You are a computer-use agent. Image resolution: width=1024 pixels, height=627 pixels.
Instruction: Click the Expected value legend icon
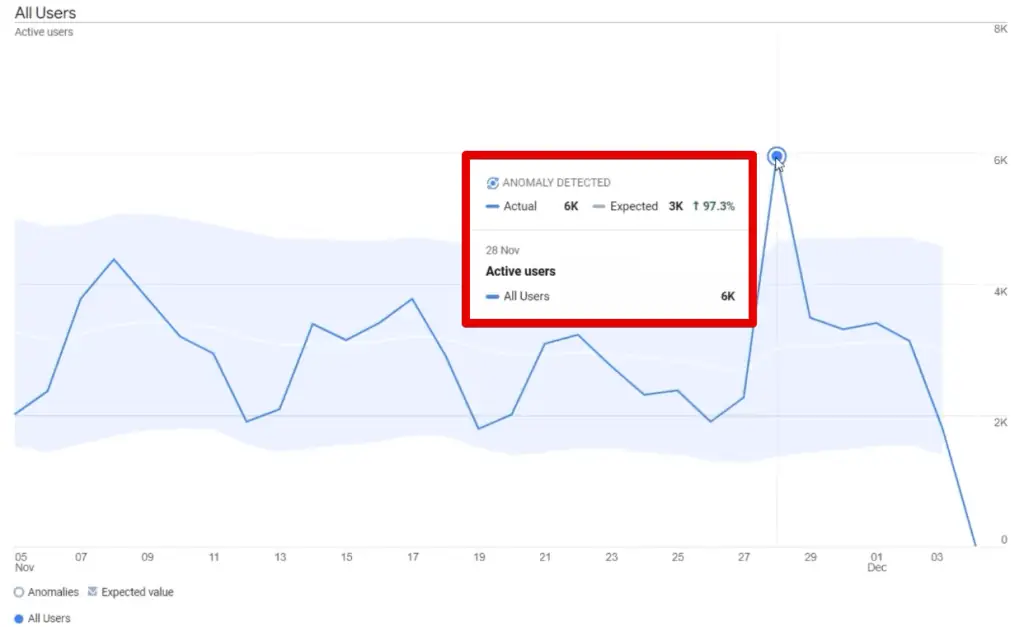93,592
